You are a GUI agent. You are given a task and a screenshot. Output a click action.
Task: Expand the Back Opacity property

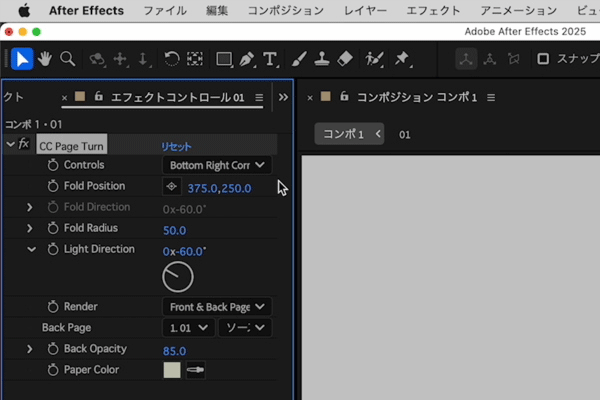point(29,349)
